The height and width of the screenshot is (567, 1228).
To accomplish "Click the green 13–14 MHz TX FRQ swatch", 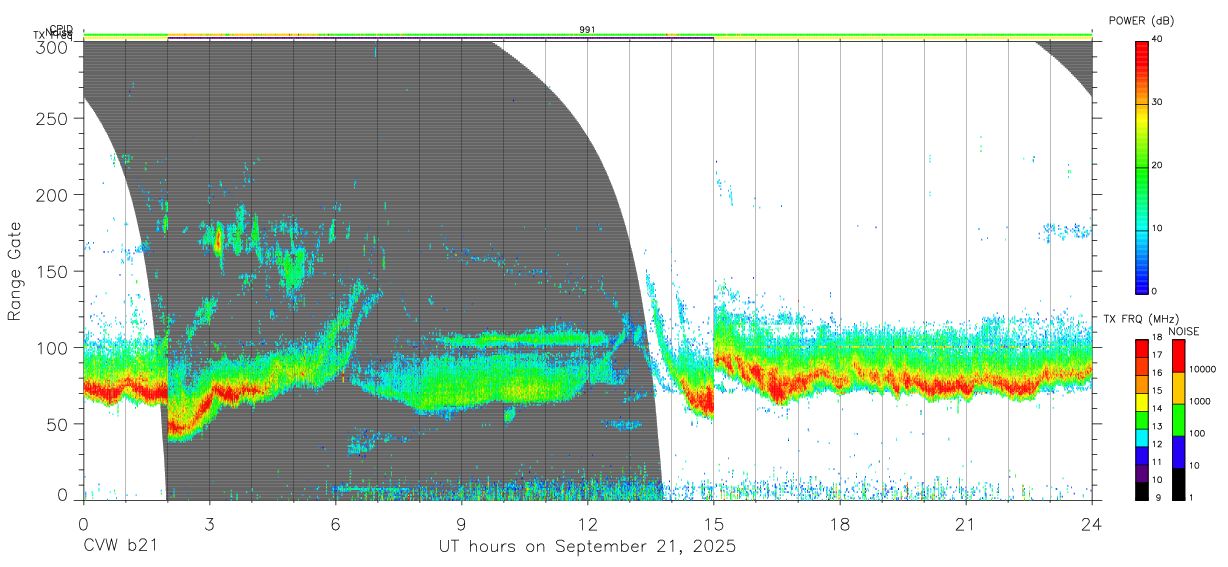I will point(1141,420).
